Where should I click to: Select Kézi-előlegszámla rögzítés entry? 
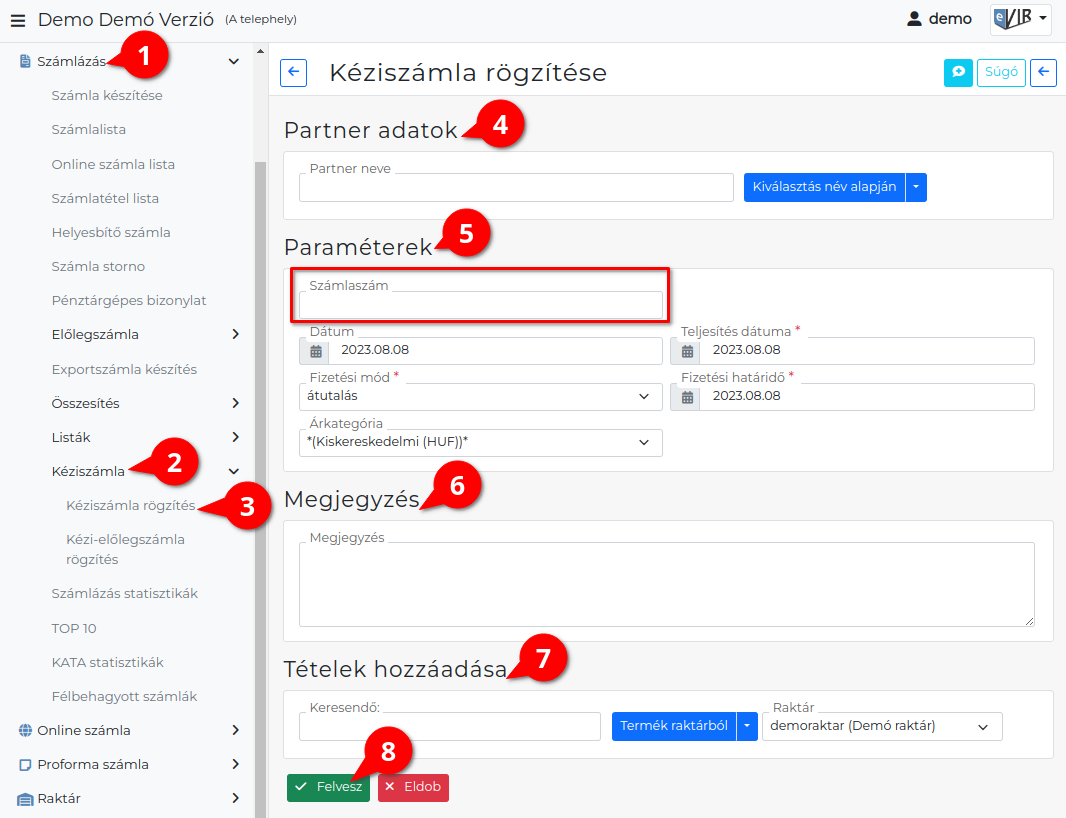[125, 549]
